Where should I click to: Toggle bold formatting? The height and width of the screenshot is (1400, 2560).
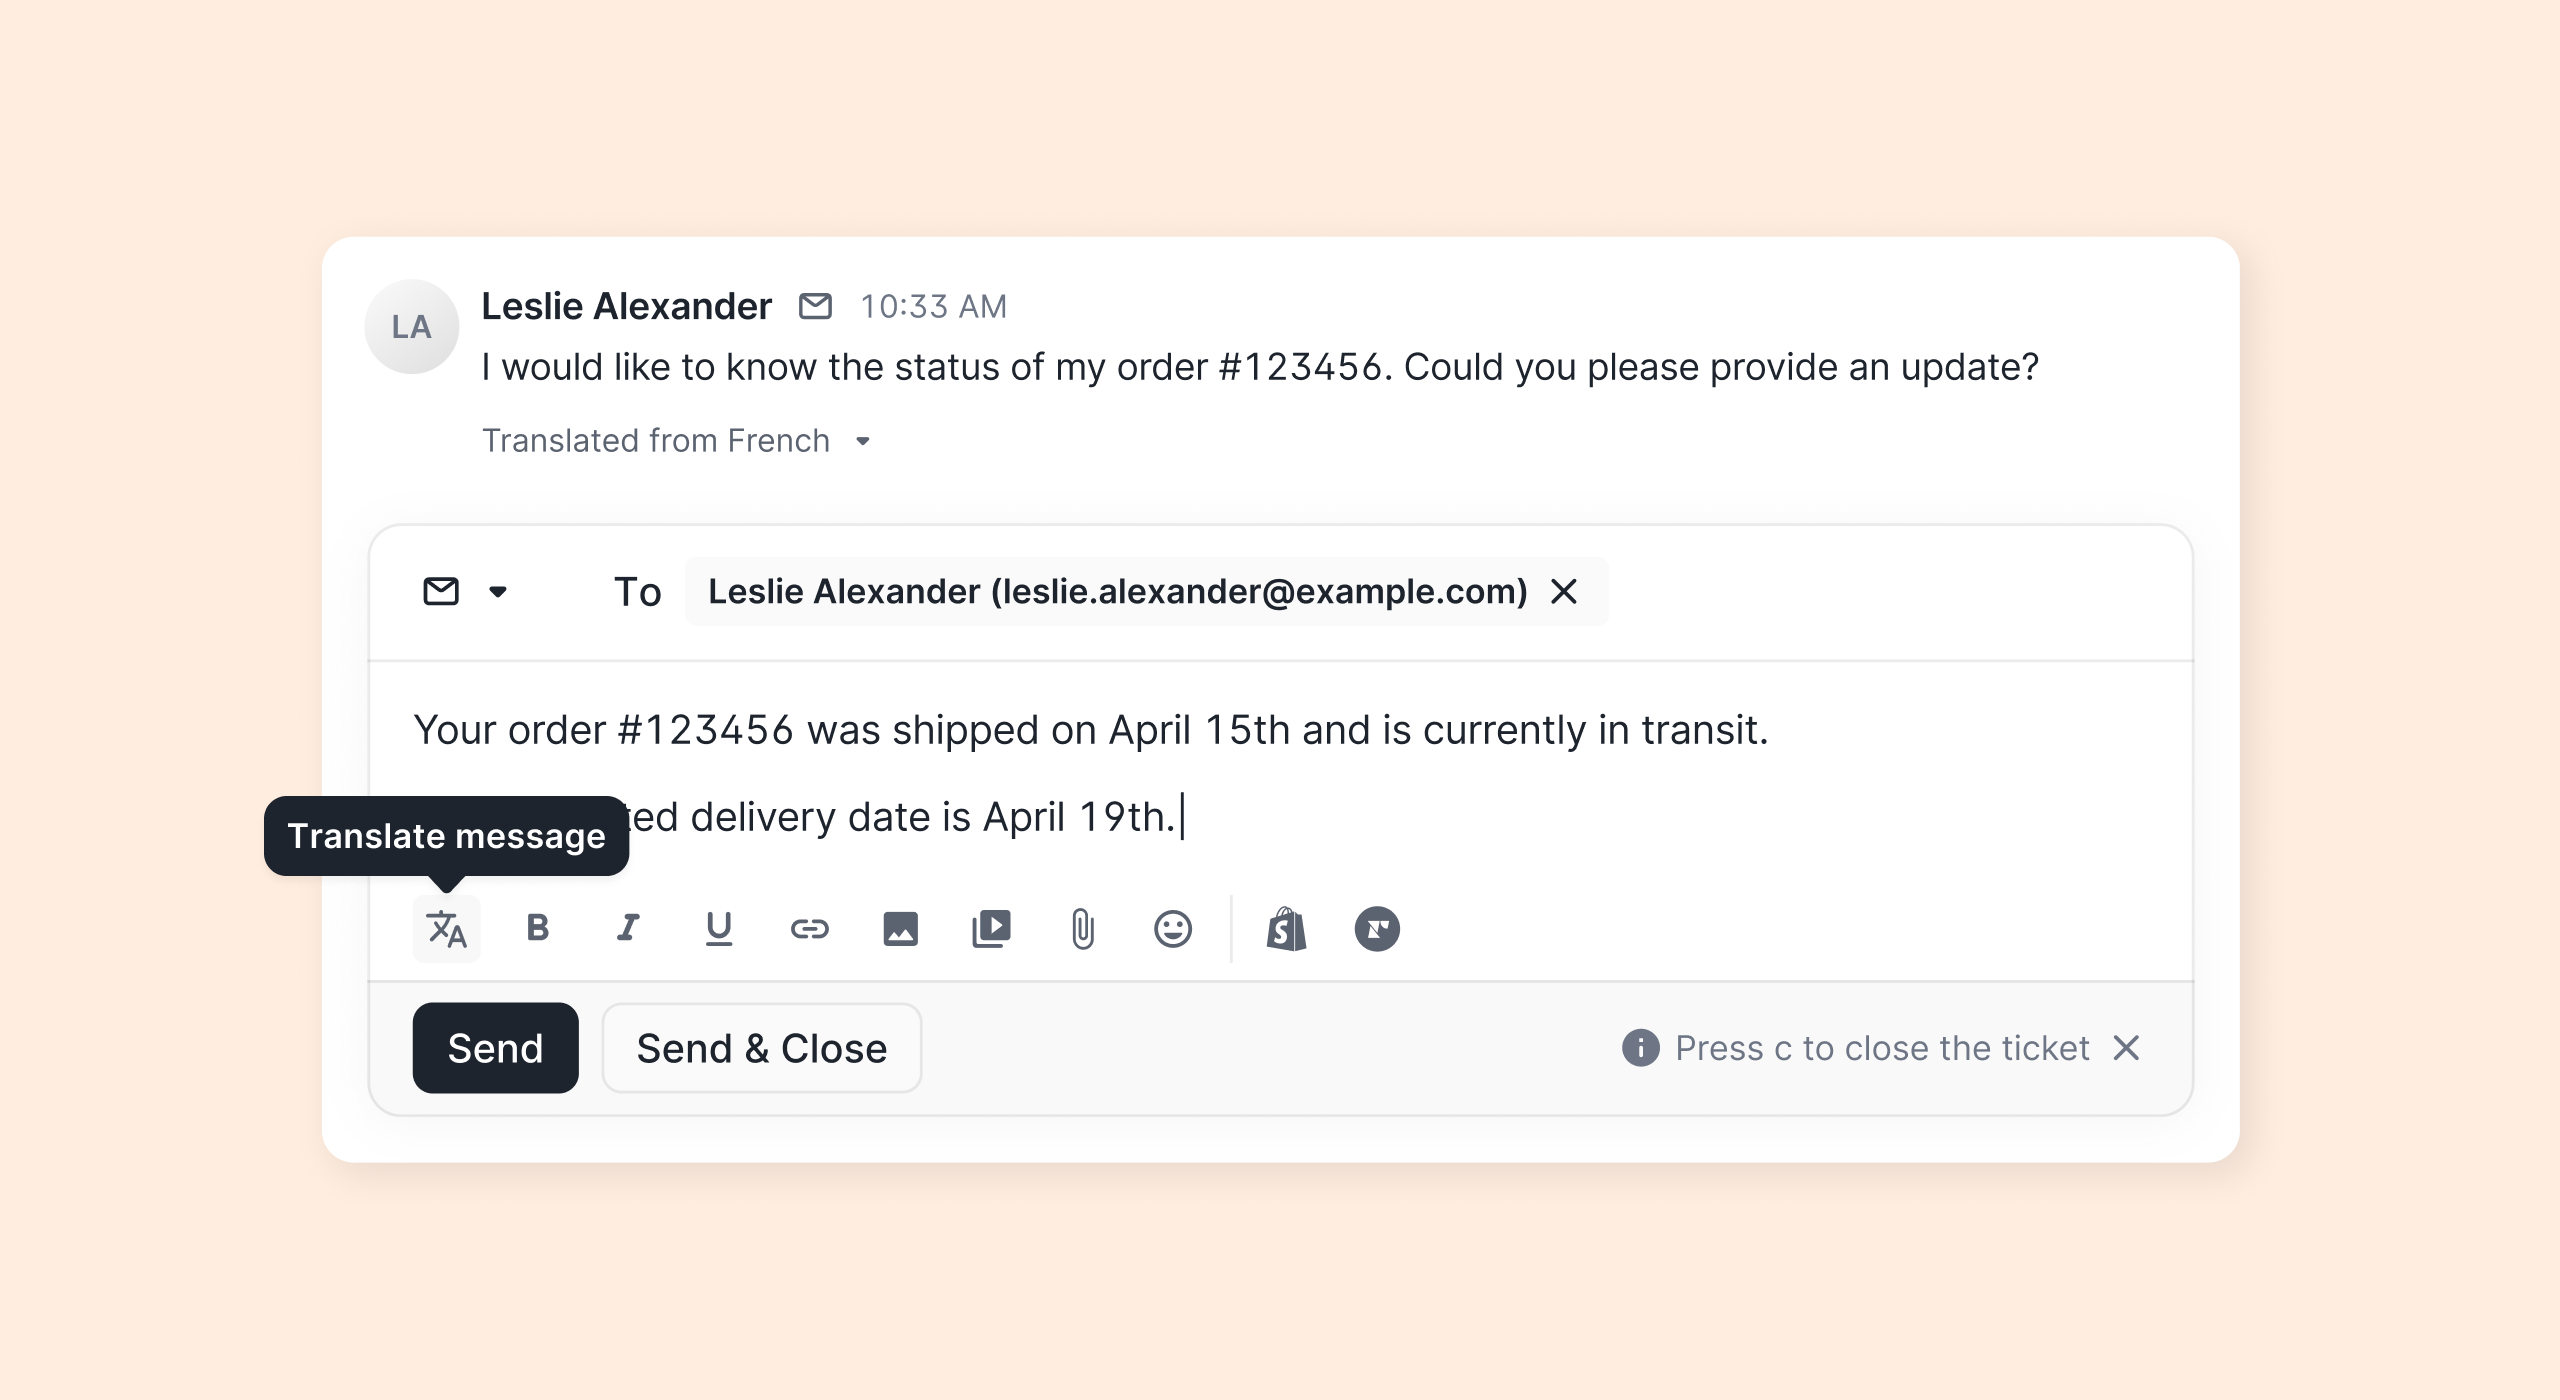pyautogui.click(x=537, y=929)
